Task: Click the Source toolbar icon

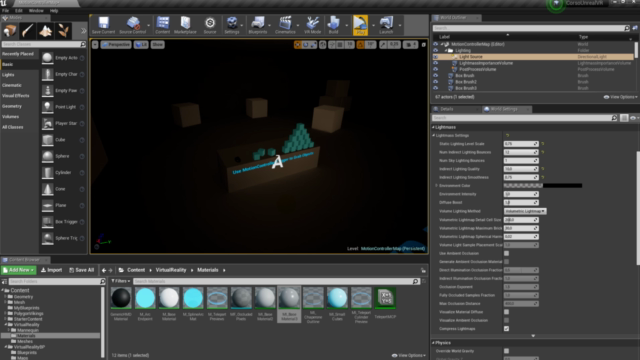Action: point(210,25)
